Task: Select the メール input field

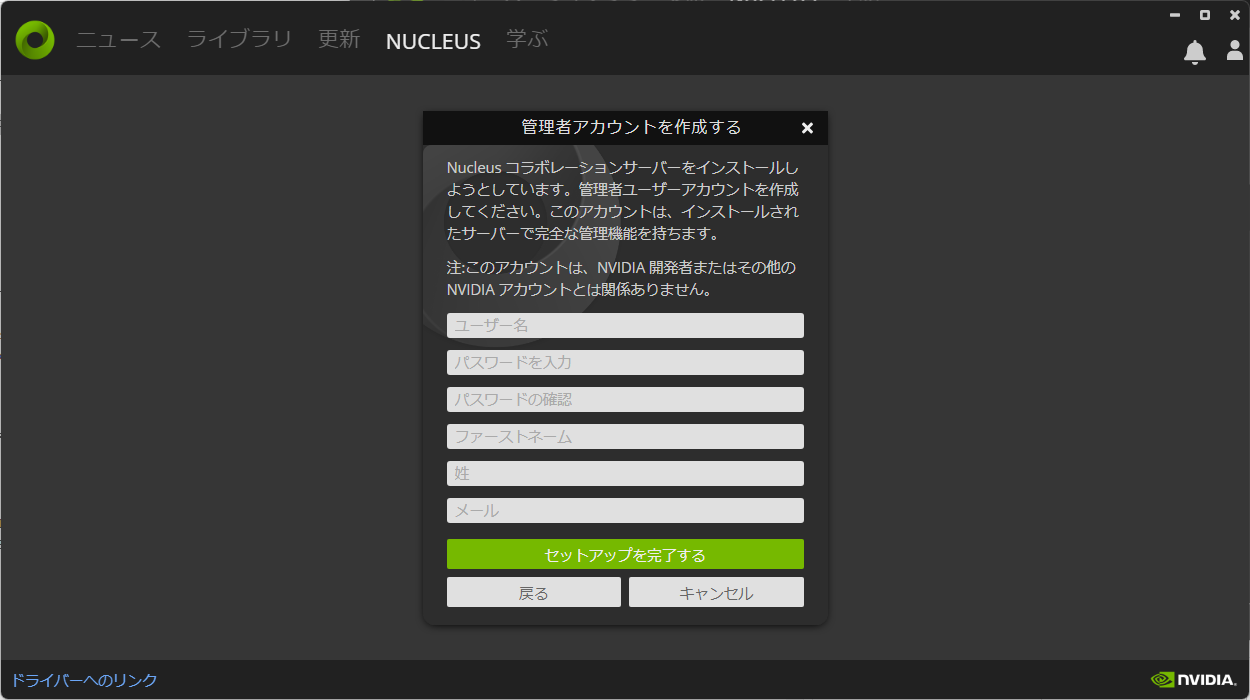Action: (x=625, y=510)
